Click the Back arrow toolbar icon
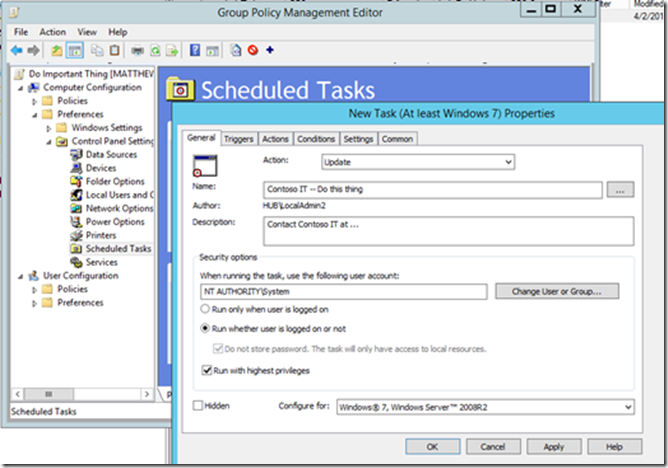Screen dimensions: 668x468 (17, 51)
